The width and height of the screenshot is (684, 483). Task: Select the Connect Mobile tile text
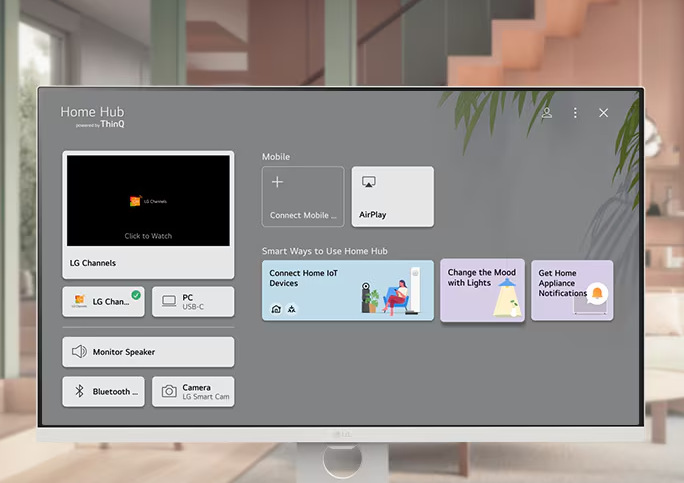tap(303, 215)
